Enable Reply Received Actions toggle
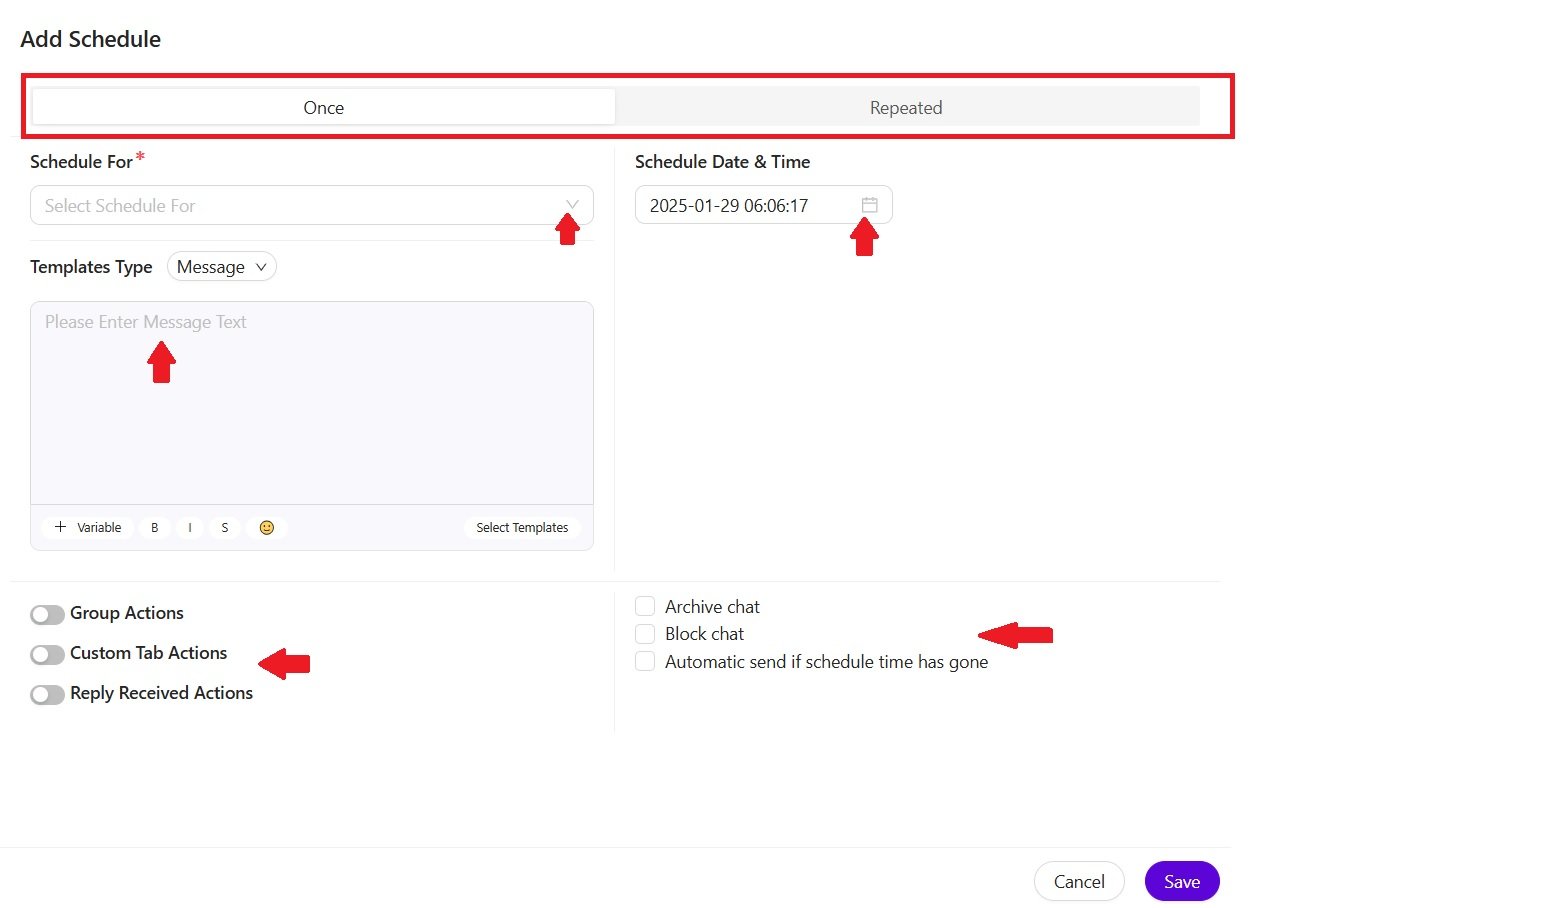Image resolution: width=1556 pixels, height=908 pixels. coord(47,694)
